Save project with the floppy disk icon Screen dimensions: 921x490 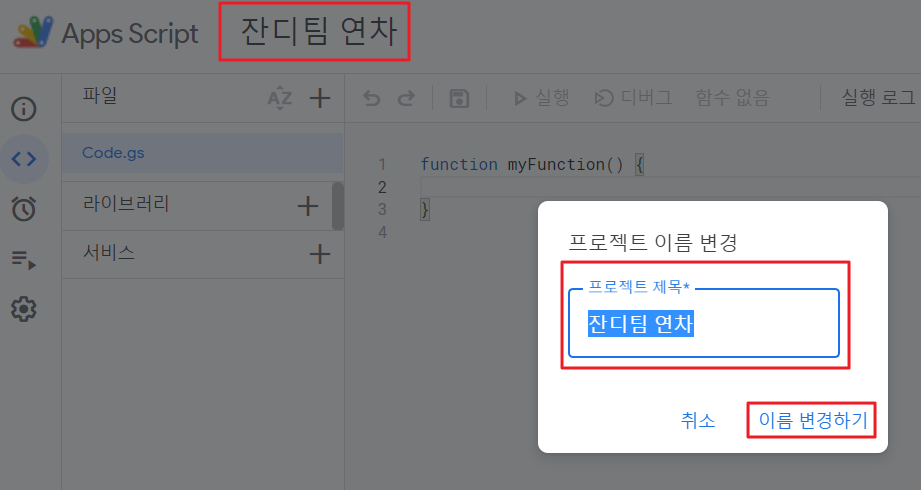(x=459, y=98)
